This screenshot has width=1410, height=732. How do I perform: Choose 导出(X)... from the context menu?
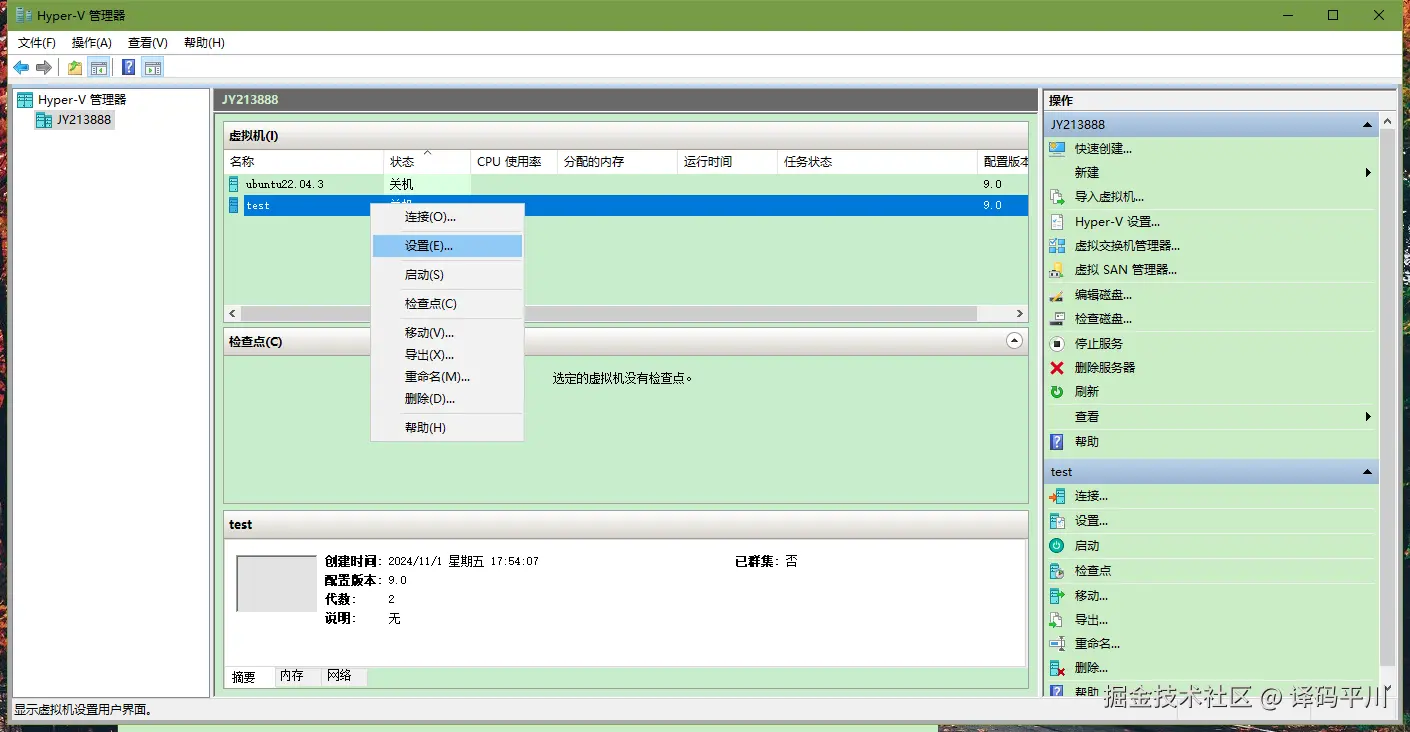tap(447, 354)
